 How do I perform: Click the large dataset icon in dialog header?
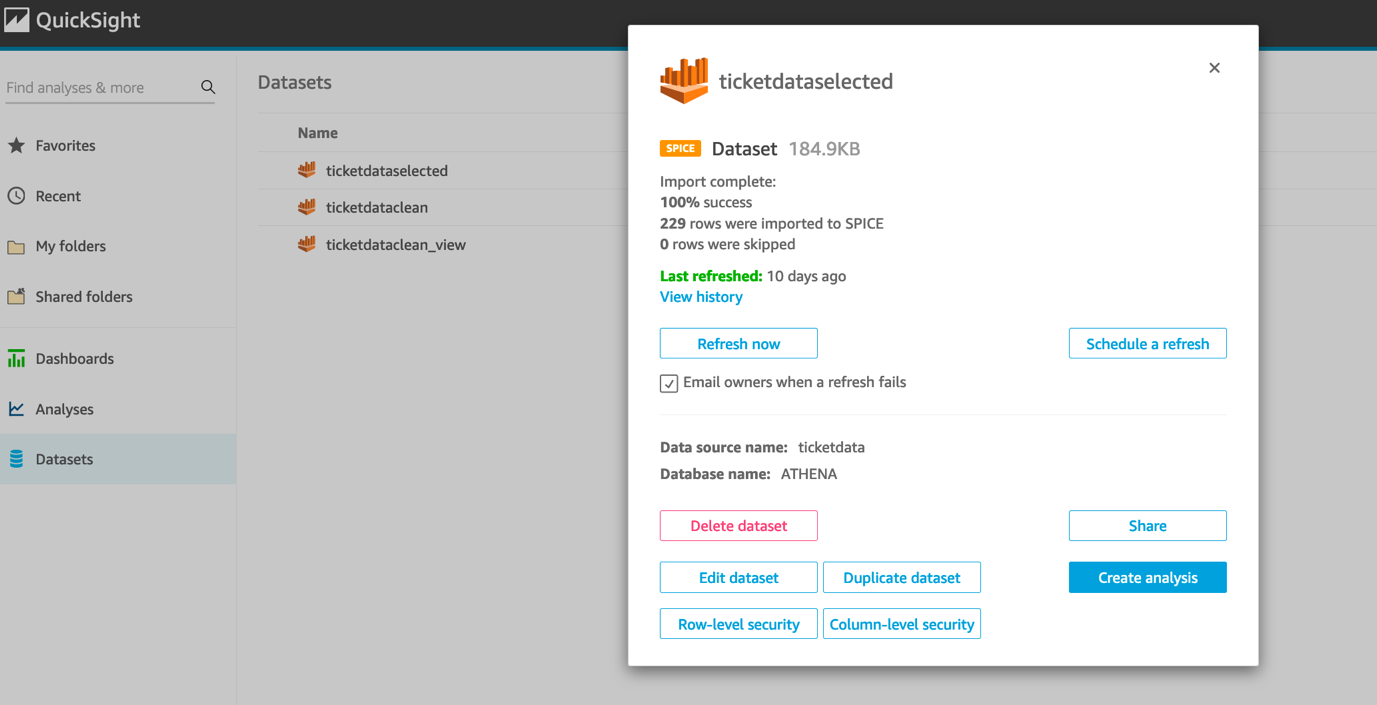coord(684,81)
